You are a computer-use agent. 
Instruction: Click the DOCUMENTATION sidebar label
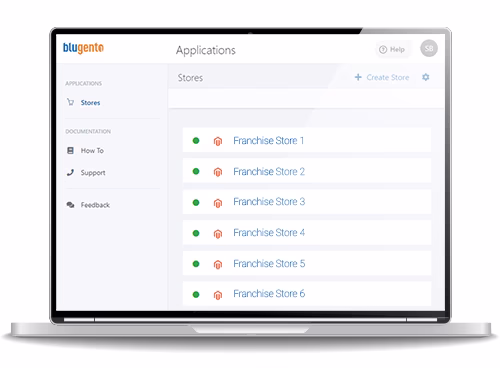(x=88, y=131)
